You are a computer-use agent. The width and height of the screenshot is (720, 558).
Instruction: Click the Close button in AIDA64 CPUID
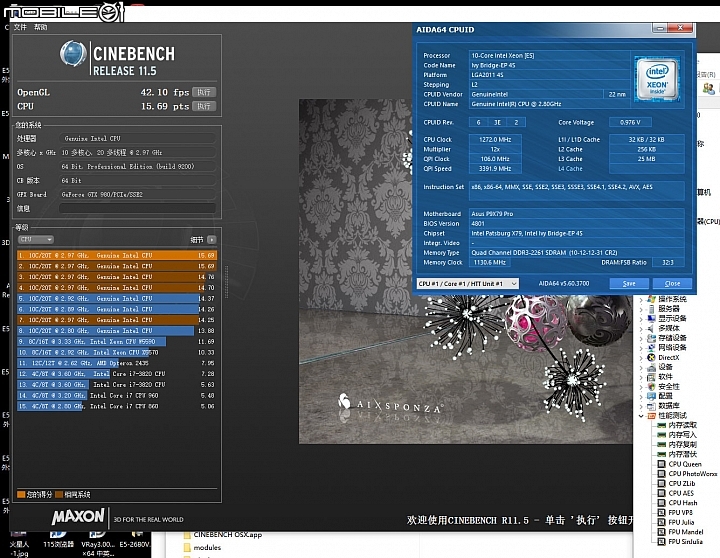pos(672,284)
